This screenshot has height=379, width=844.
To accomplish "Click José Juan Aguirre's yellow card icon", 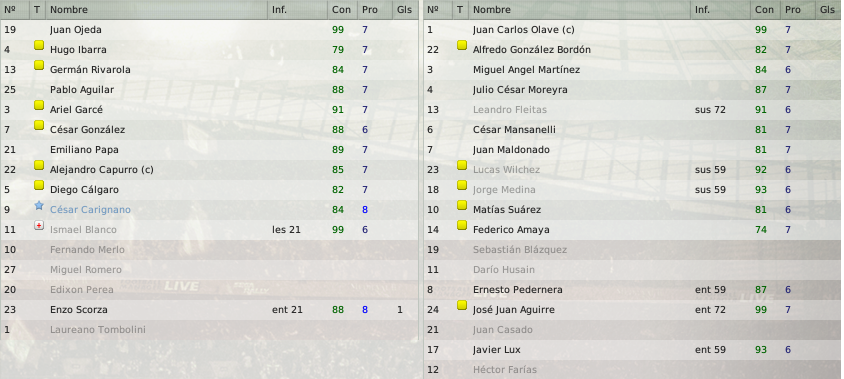I will [462, 306].
